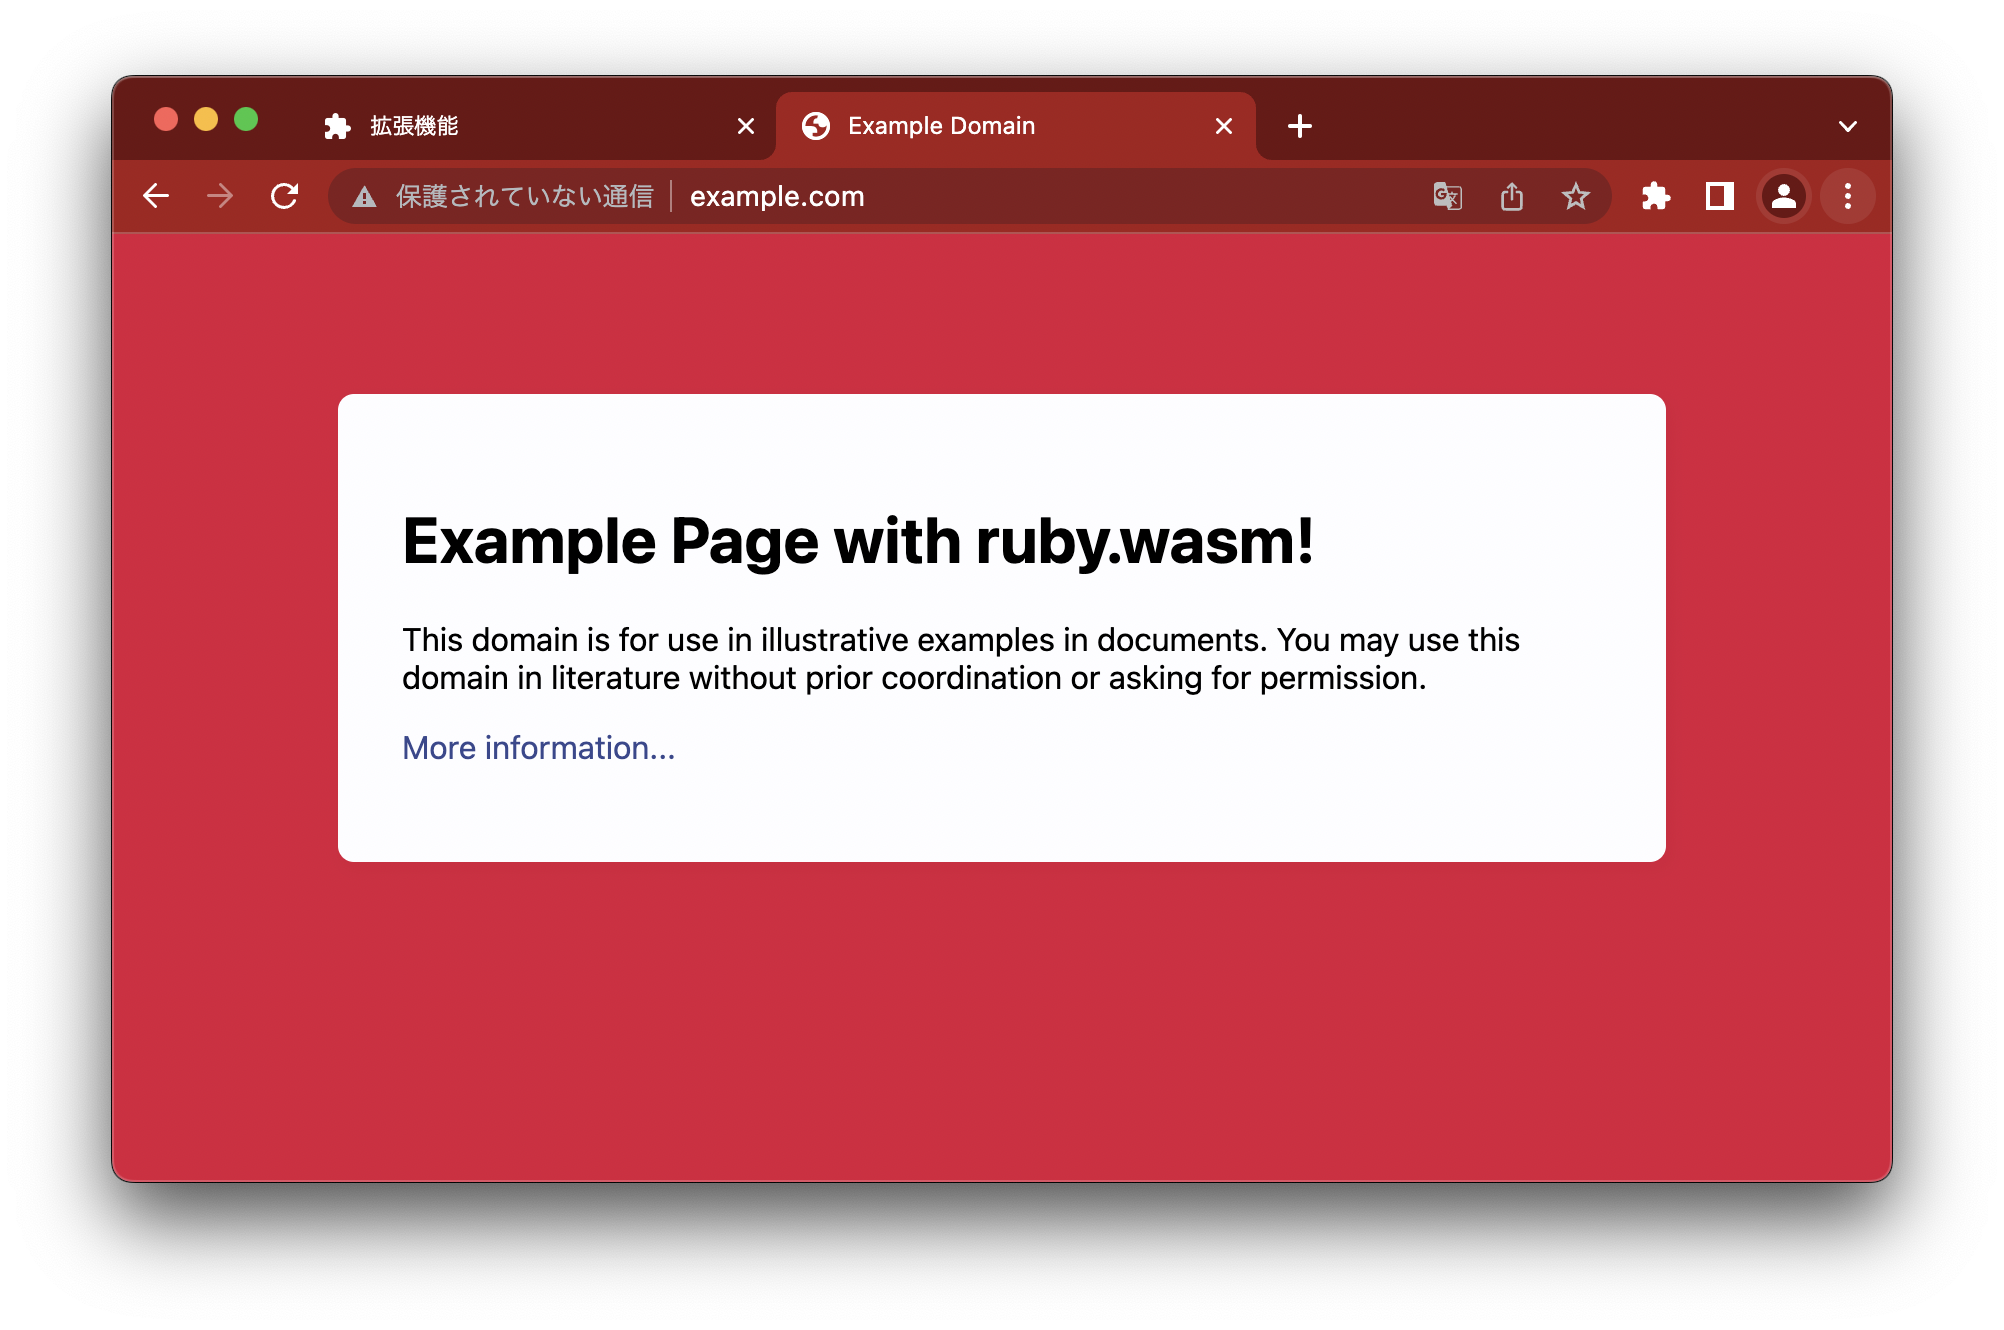
Task: Bookmark this page with the star
Action: 1576,196
